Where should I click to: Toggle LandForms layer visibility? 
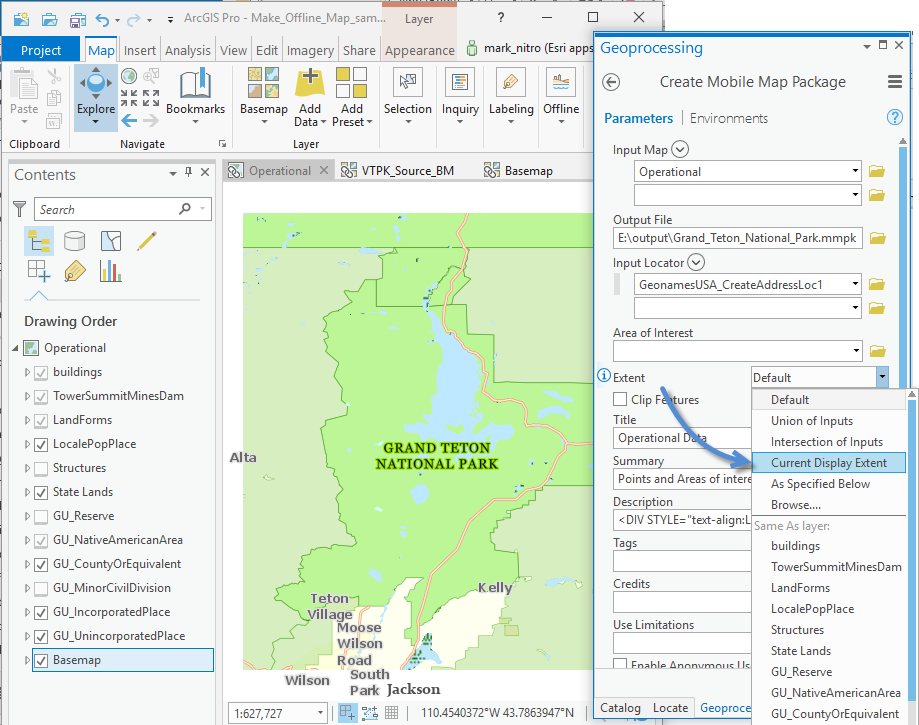click(x=41, y=420)
